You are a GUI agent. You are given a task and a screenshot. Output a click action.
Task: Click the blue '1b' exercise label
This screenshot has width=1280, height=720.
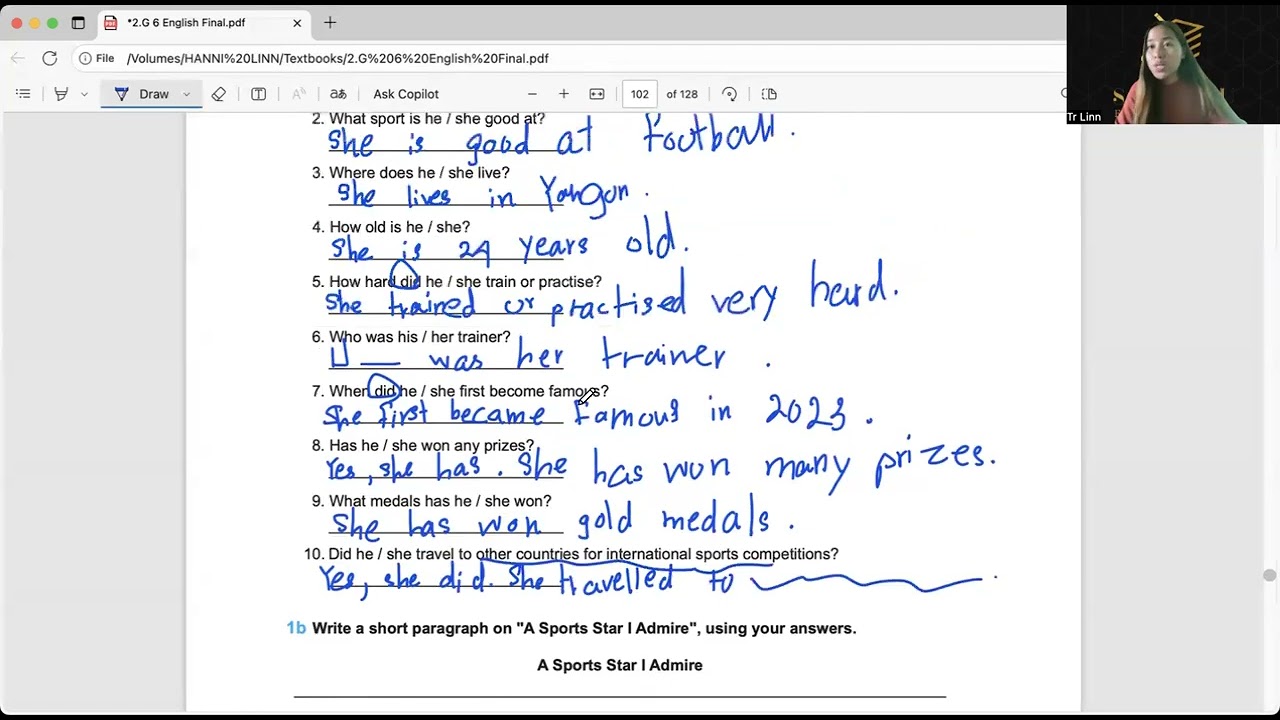296,628
